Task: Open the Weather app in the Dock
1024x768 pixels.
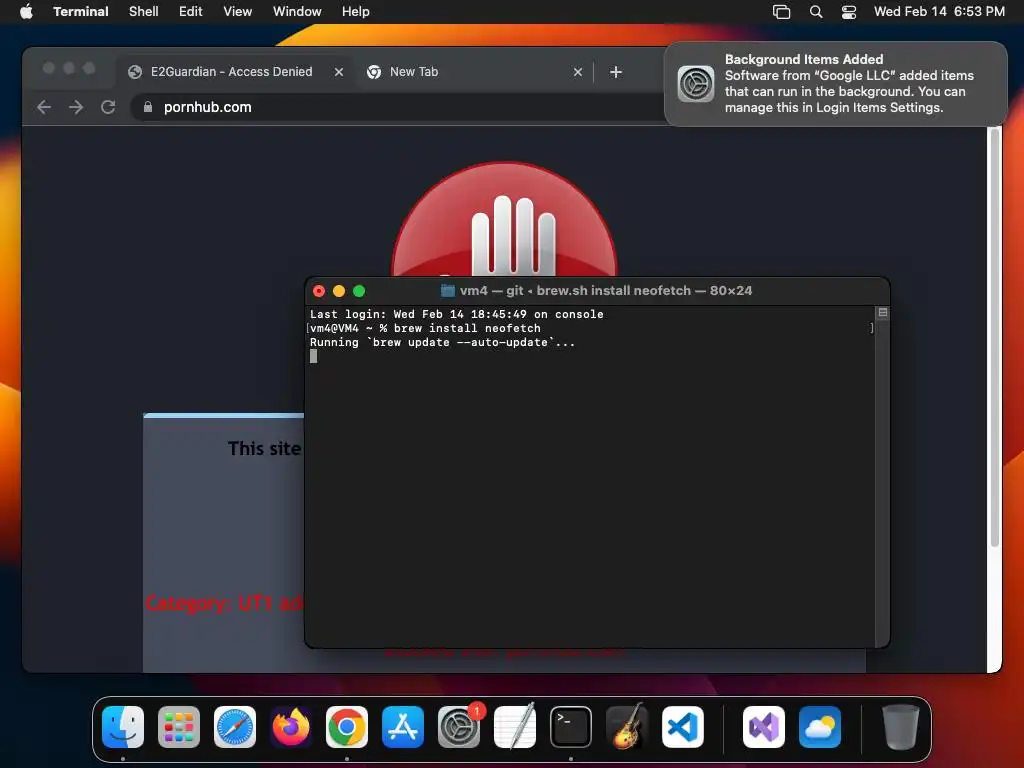Action: (x=820, y=727)
